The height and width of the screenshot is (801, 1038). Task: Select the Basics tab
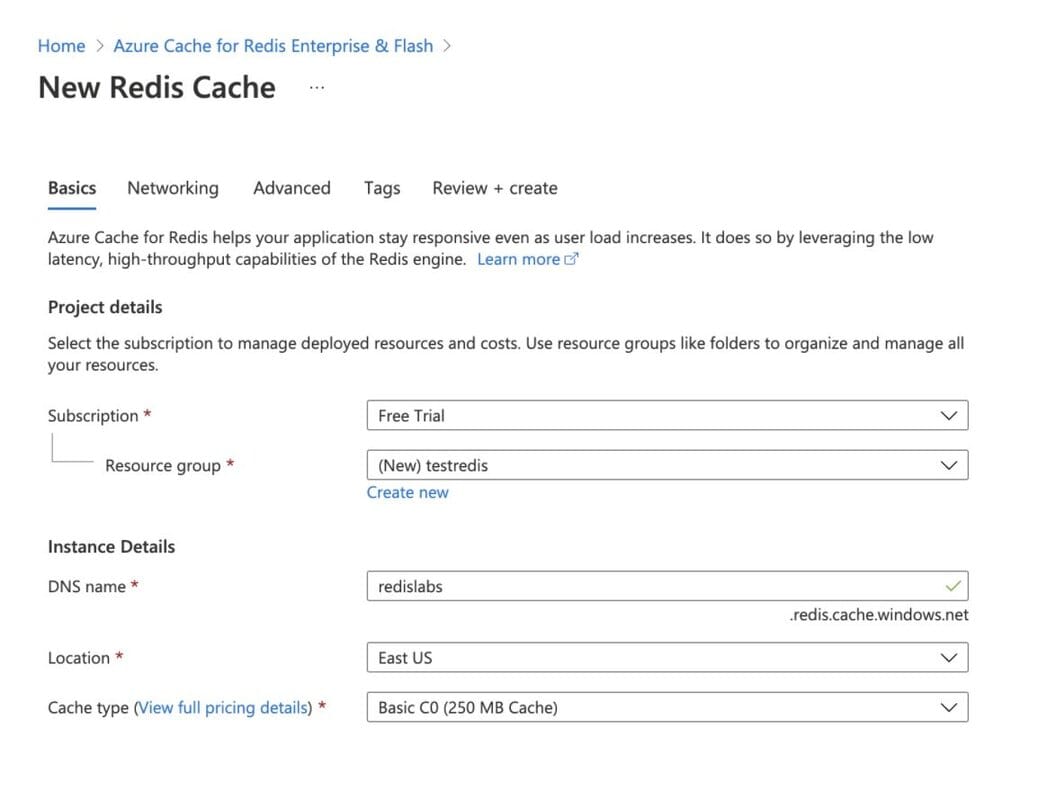tap(71, 188)
